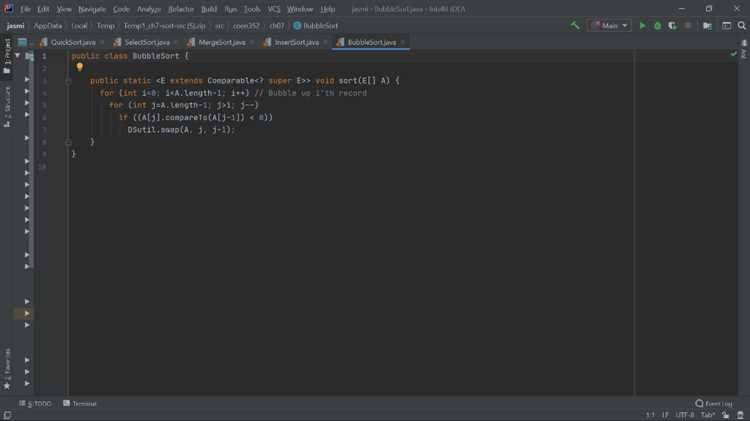The width and height of the screenshot is (750, 421).
Task: Click the rightmost status bar icon
Action: coord(740,415)
